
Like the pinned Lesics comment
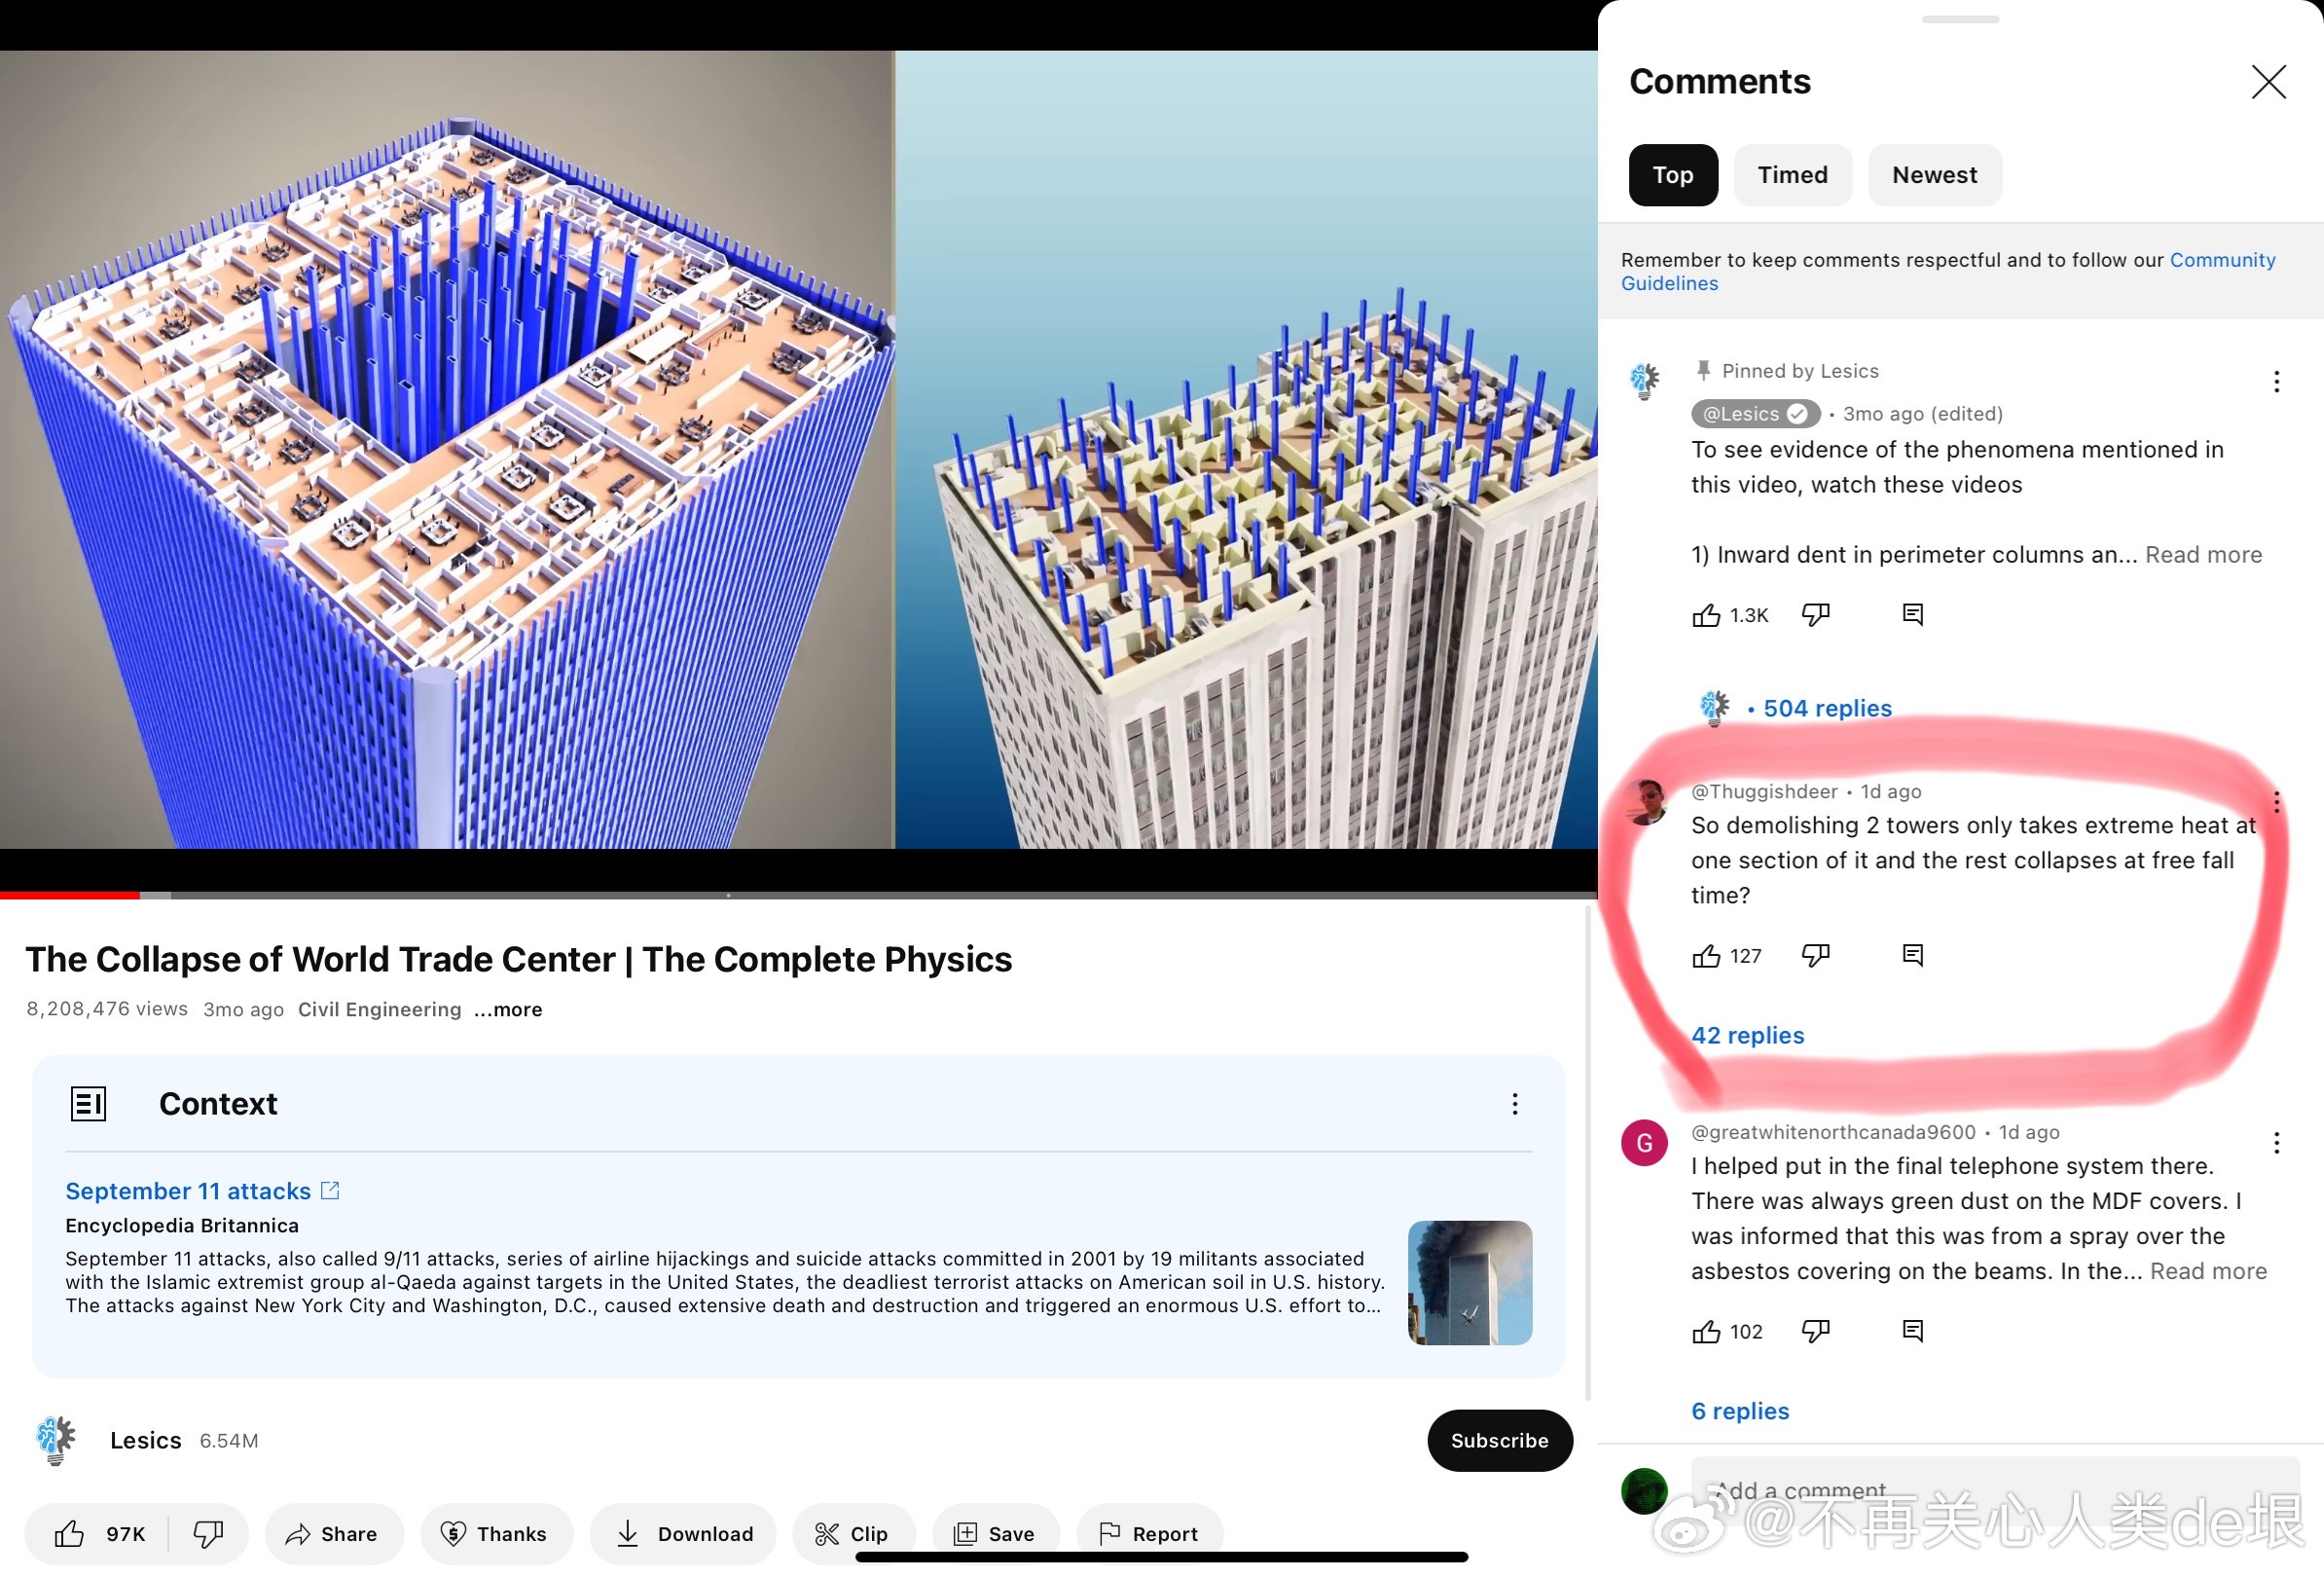pos(1705,615)
